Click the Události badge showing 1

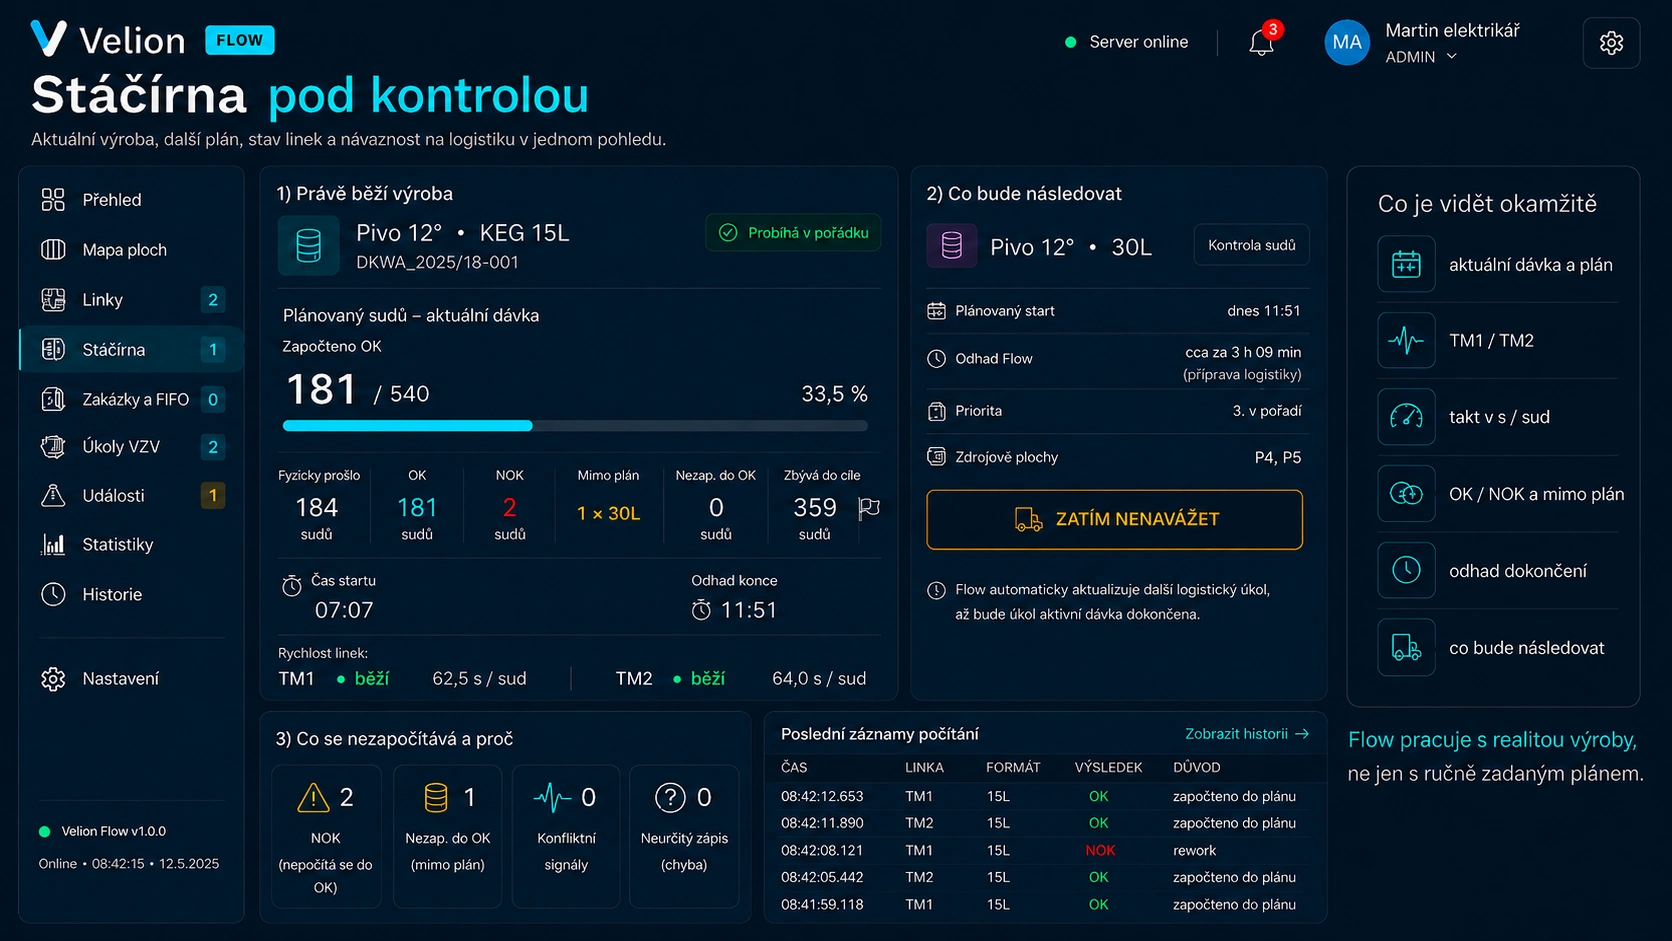[x=212, y=495]
